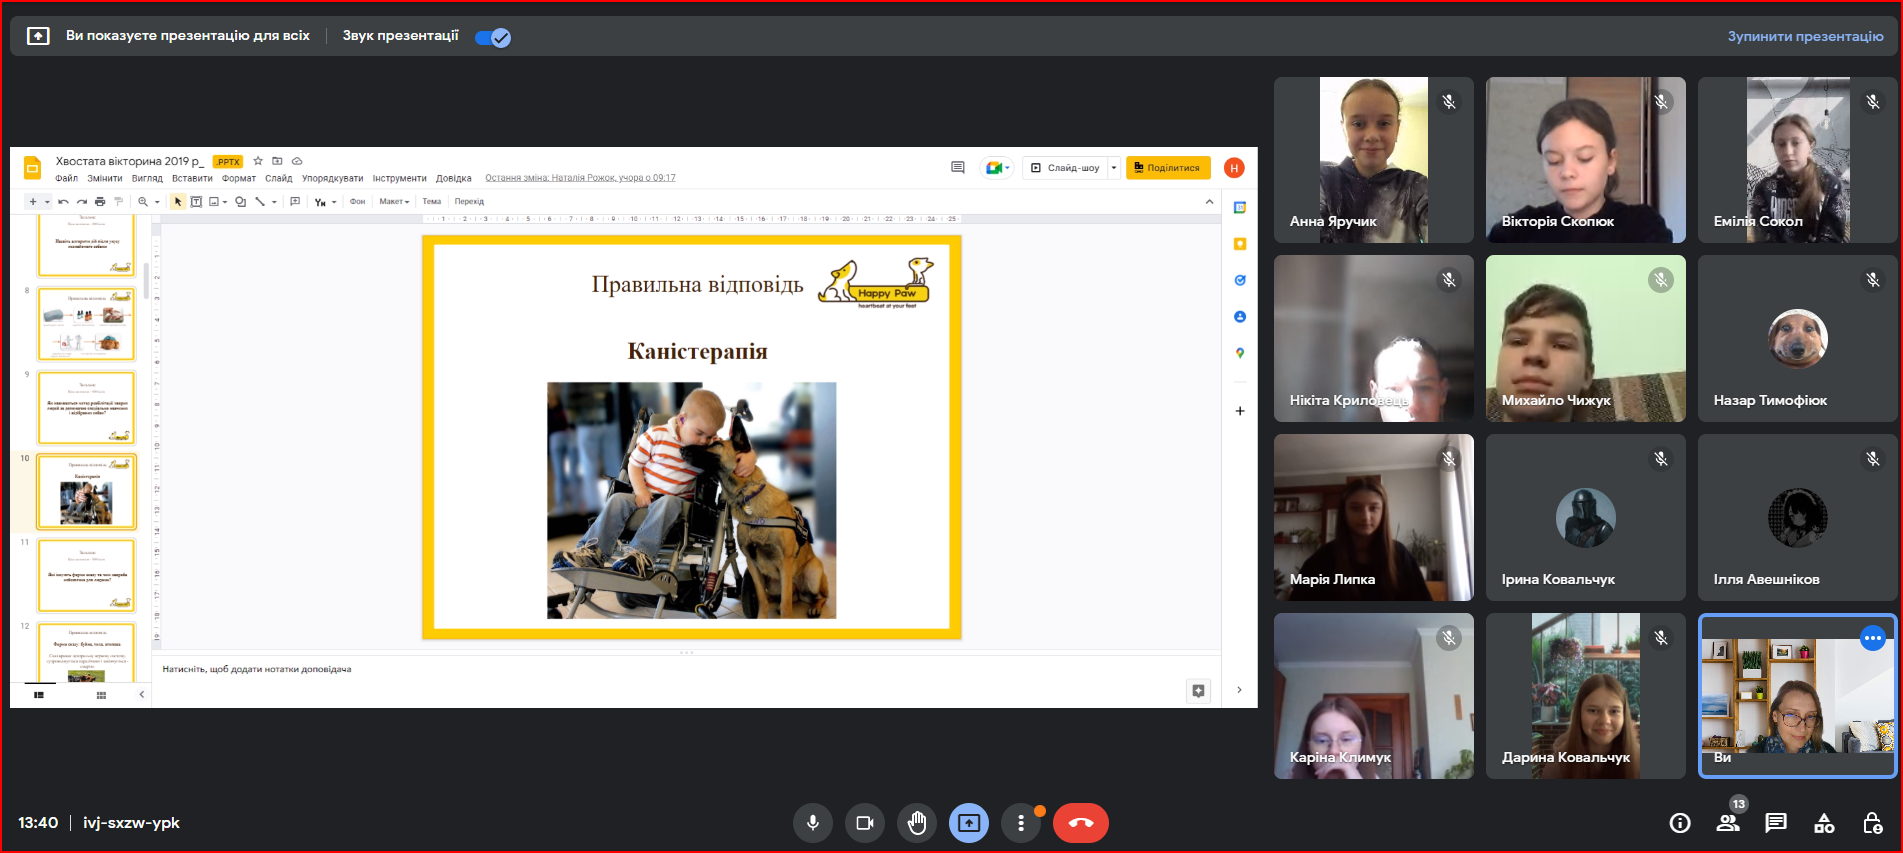The width and height of the screenshot is (1903, 853).
Task: Open Google Calendar side panel
Action: [x=1240, y=208]
